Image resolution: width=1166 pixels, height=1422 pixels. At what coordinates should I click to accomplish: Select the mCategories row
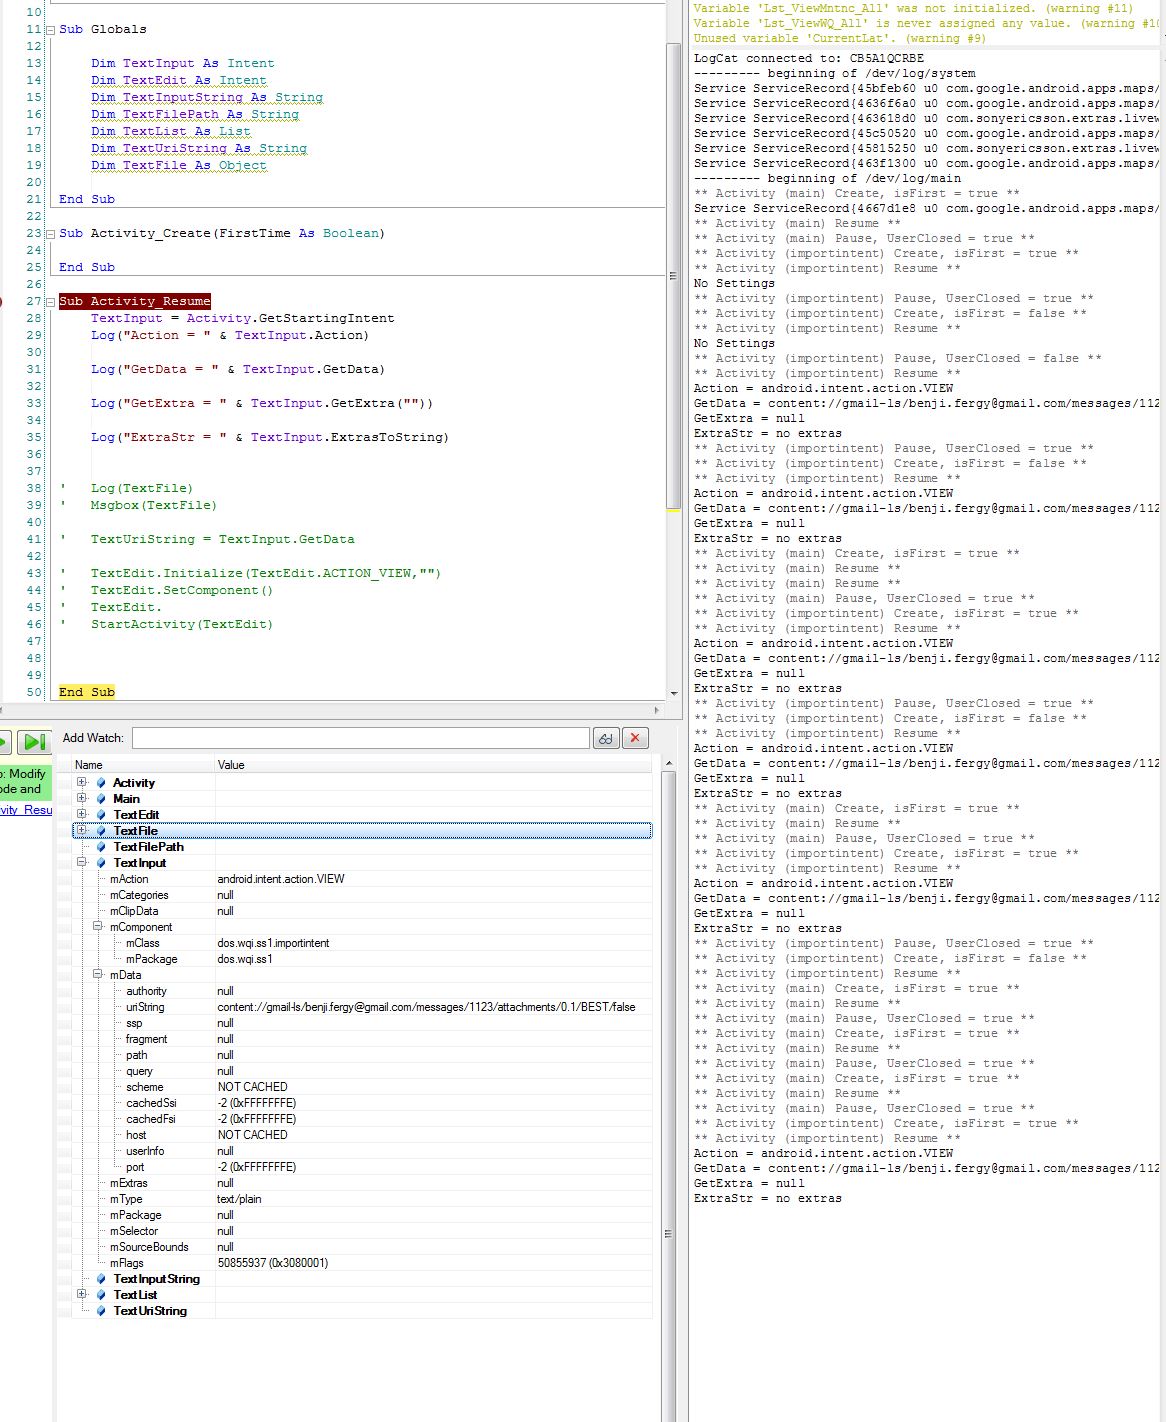362,895
